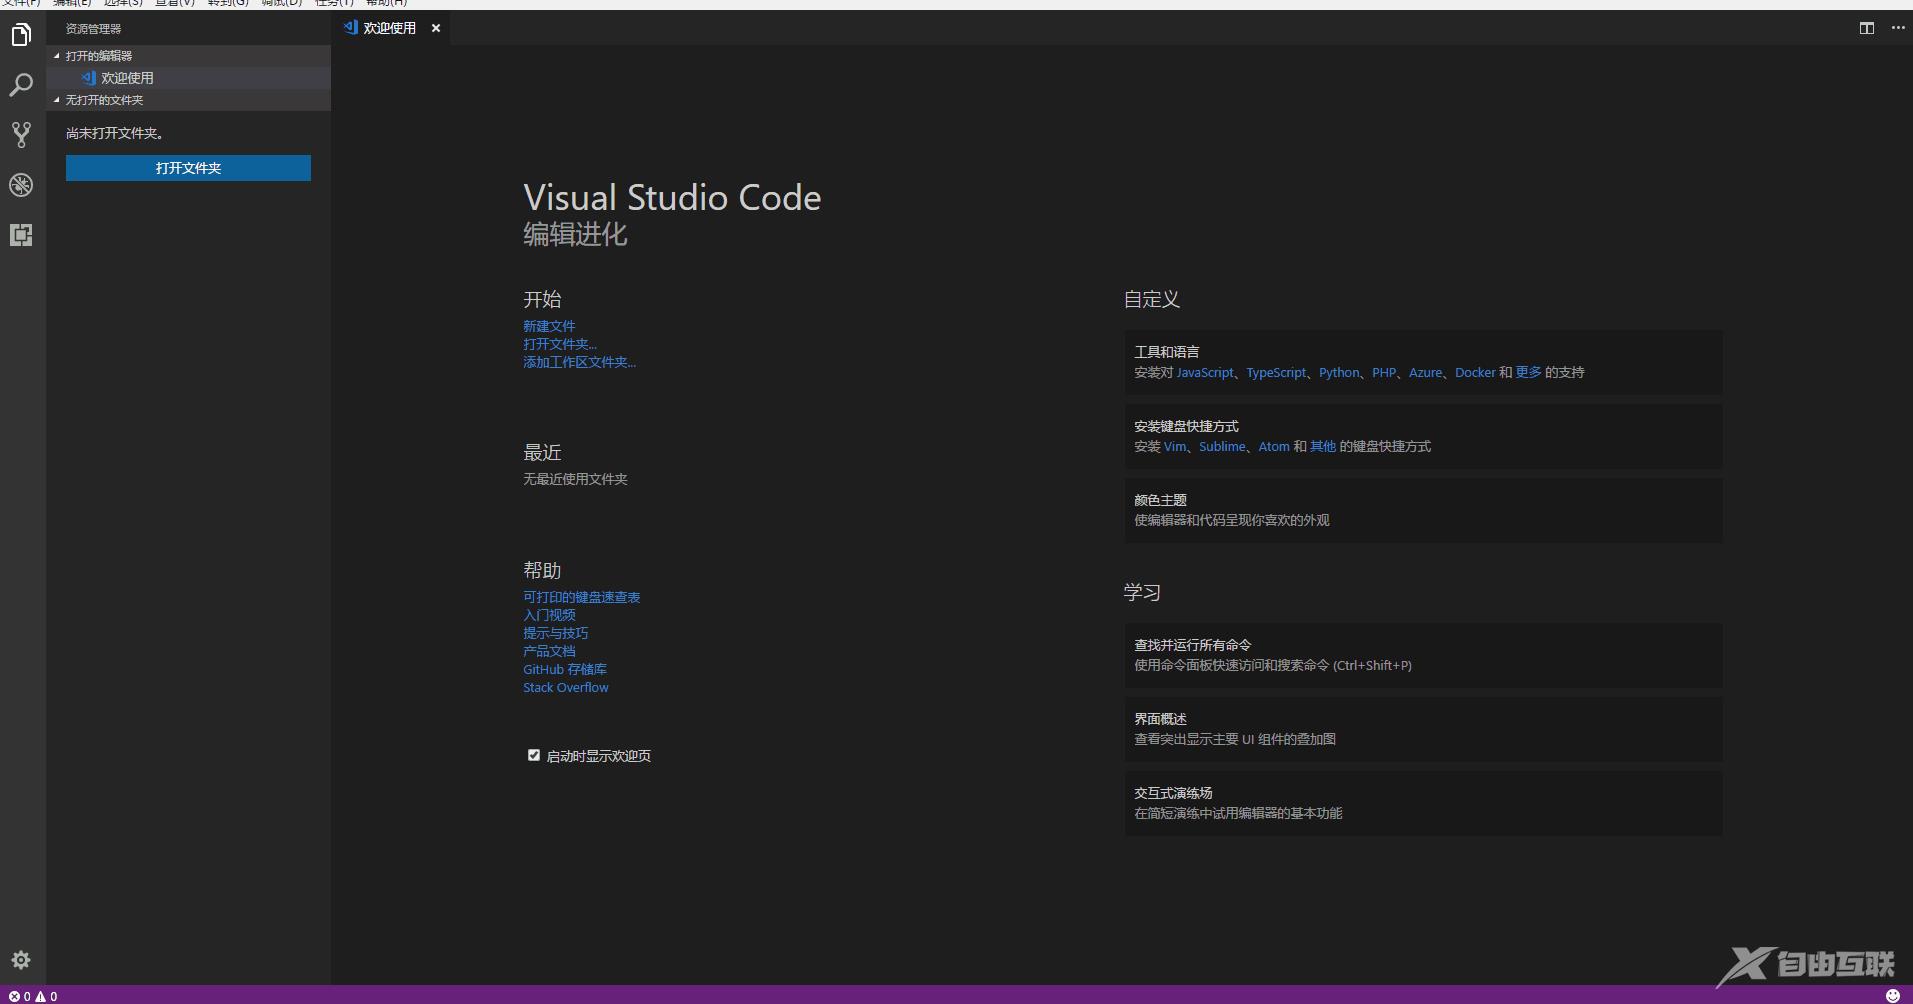Screen dimensions: 1913x1004
Task: Uncheck 启动时显示欢迎页 checkbox
Action: pos(534,755)
